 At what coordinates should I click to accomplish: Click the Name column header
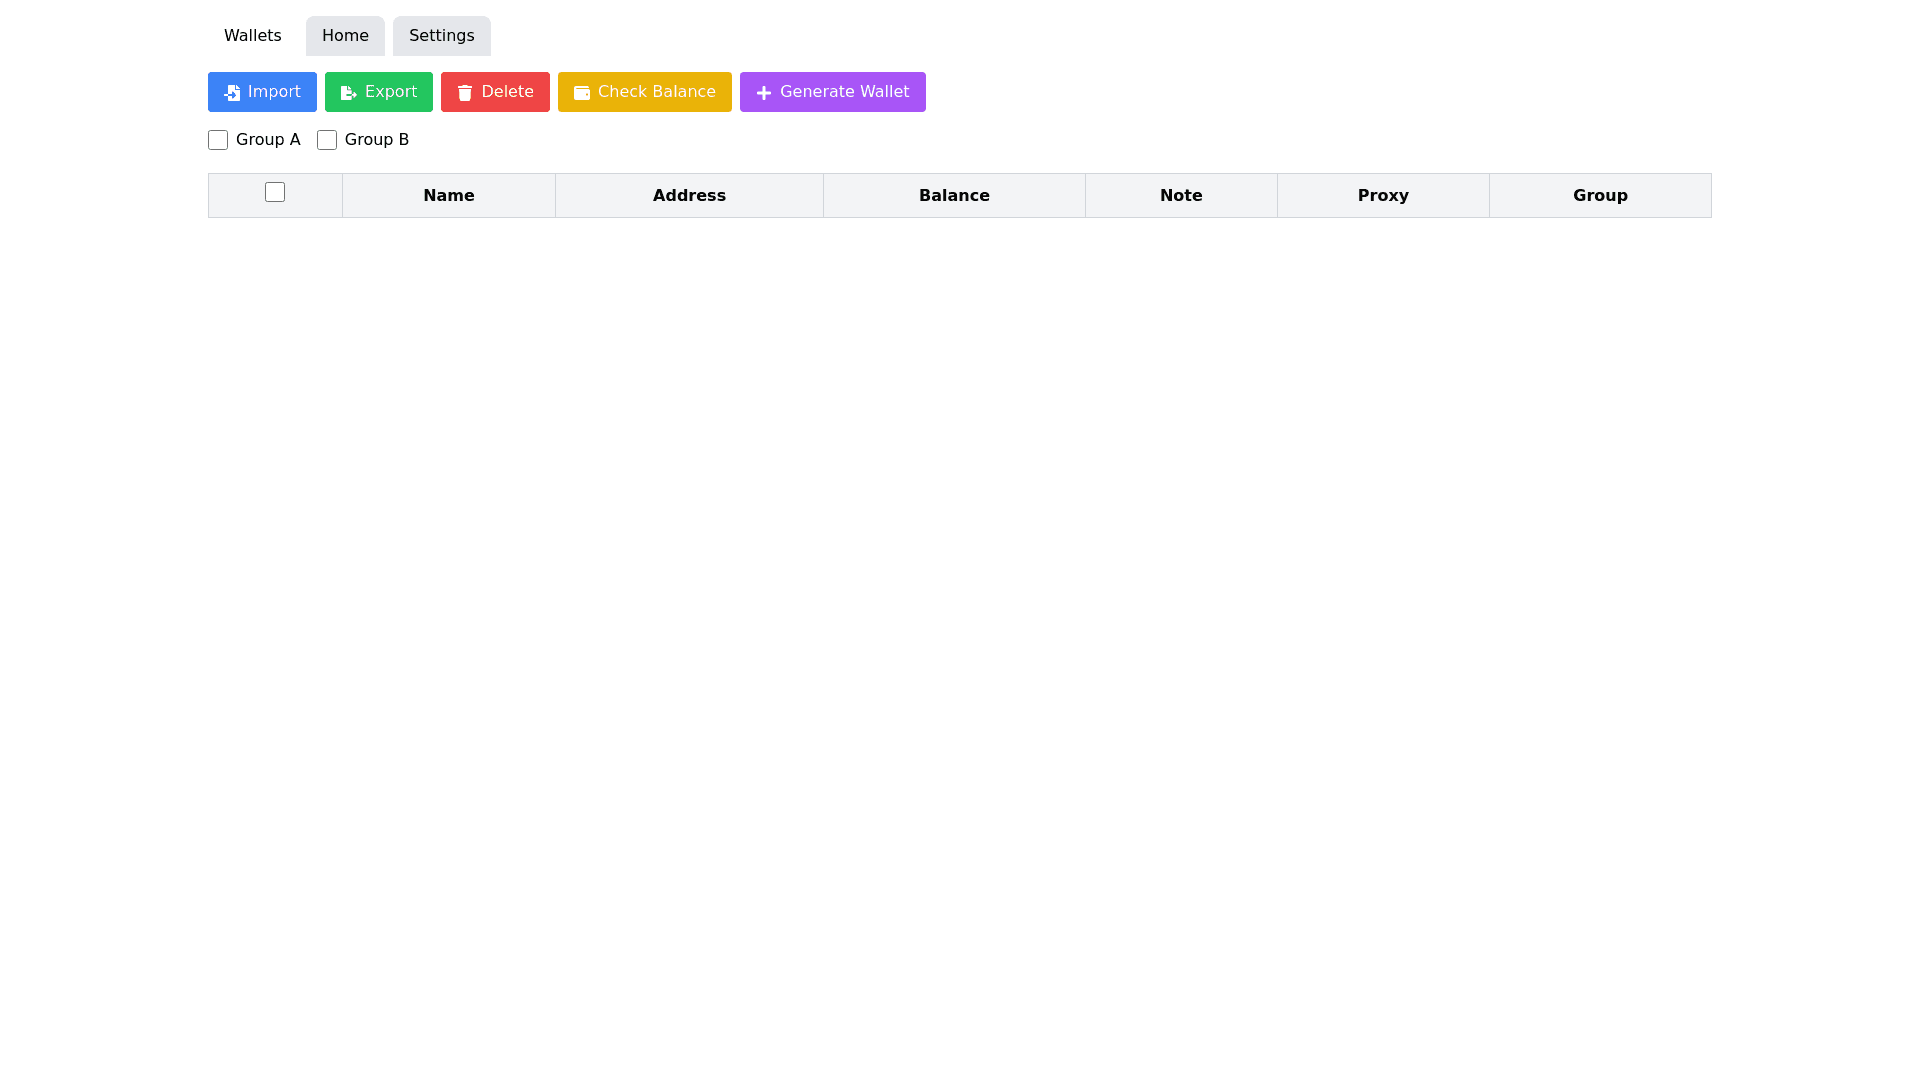pos(448,196)
